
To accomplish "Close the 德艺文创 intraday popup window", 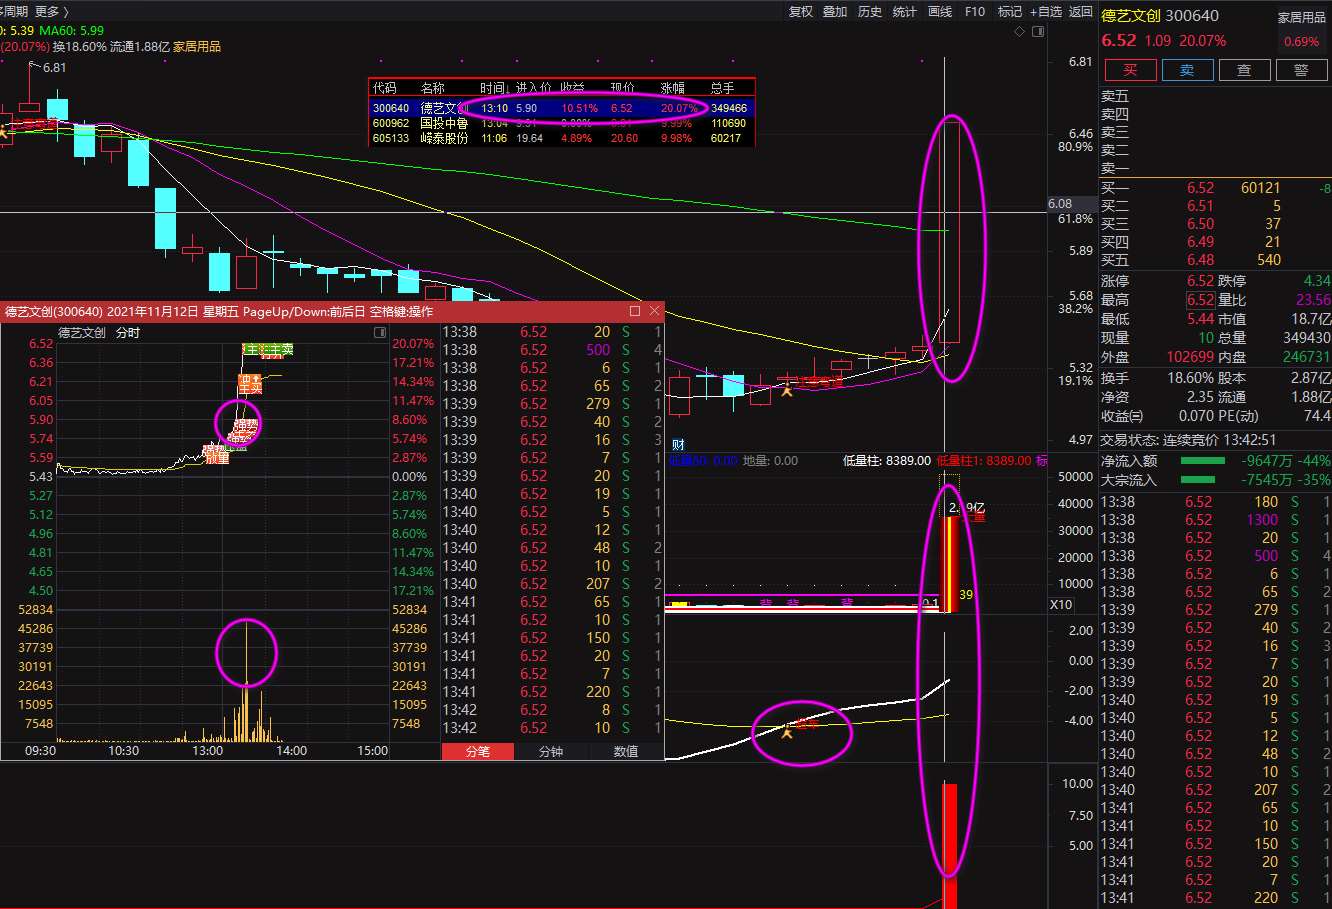I will coord(654,311).
